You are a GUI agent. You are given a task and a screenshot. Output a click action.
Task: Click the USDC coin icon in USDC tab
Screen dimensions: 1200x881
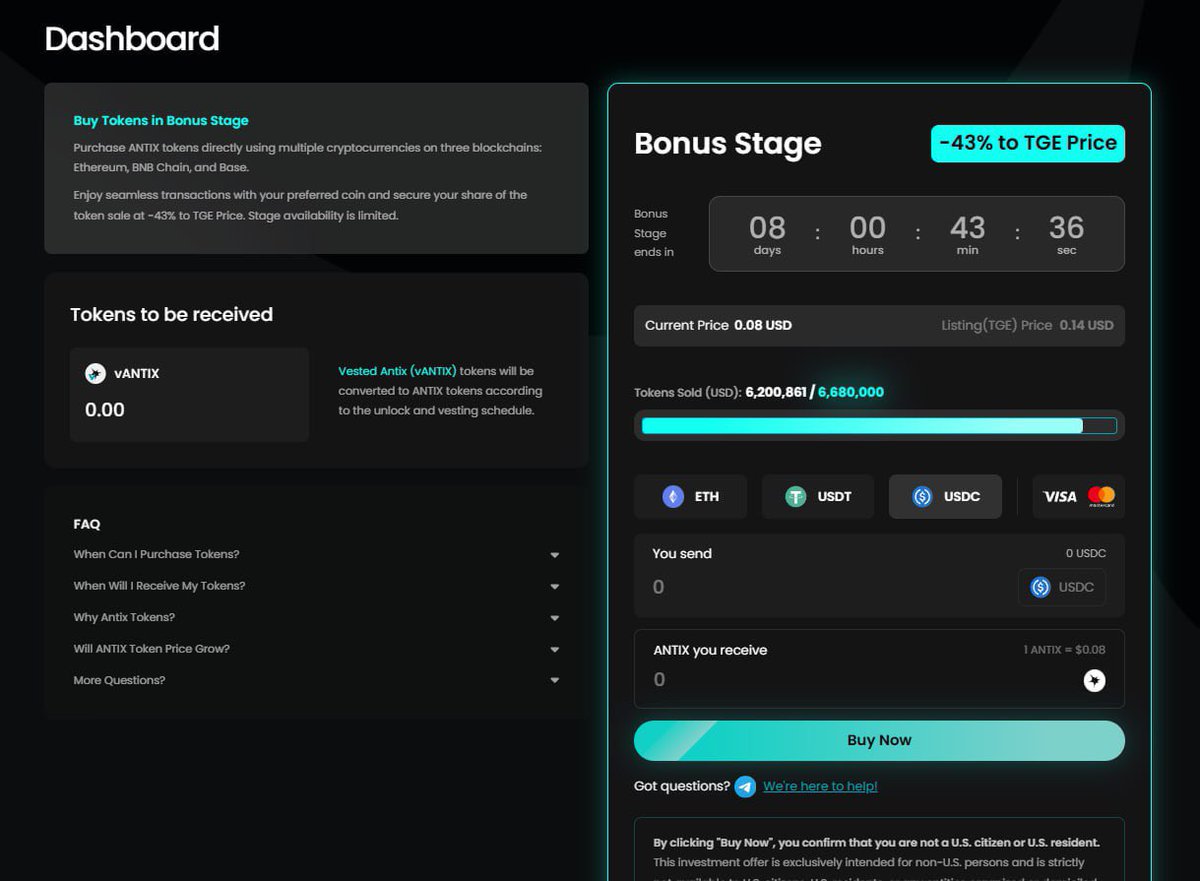[x=922, y=496]
